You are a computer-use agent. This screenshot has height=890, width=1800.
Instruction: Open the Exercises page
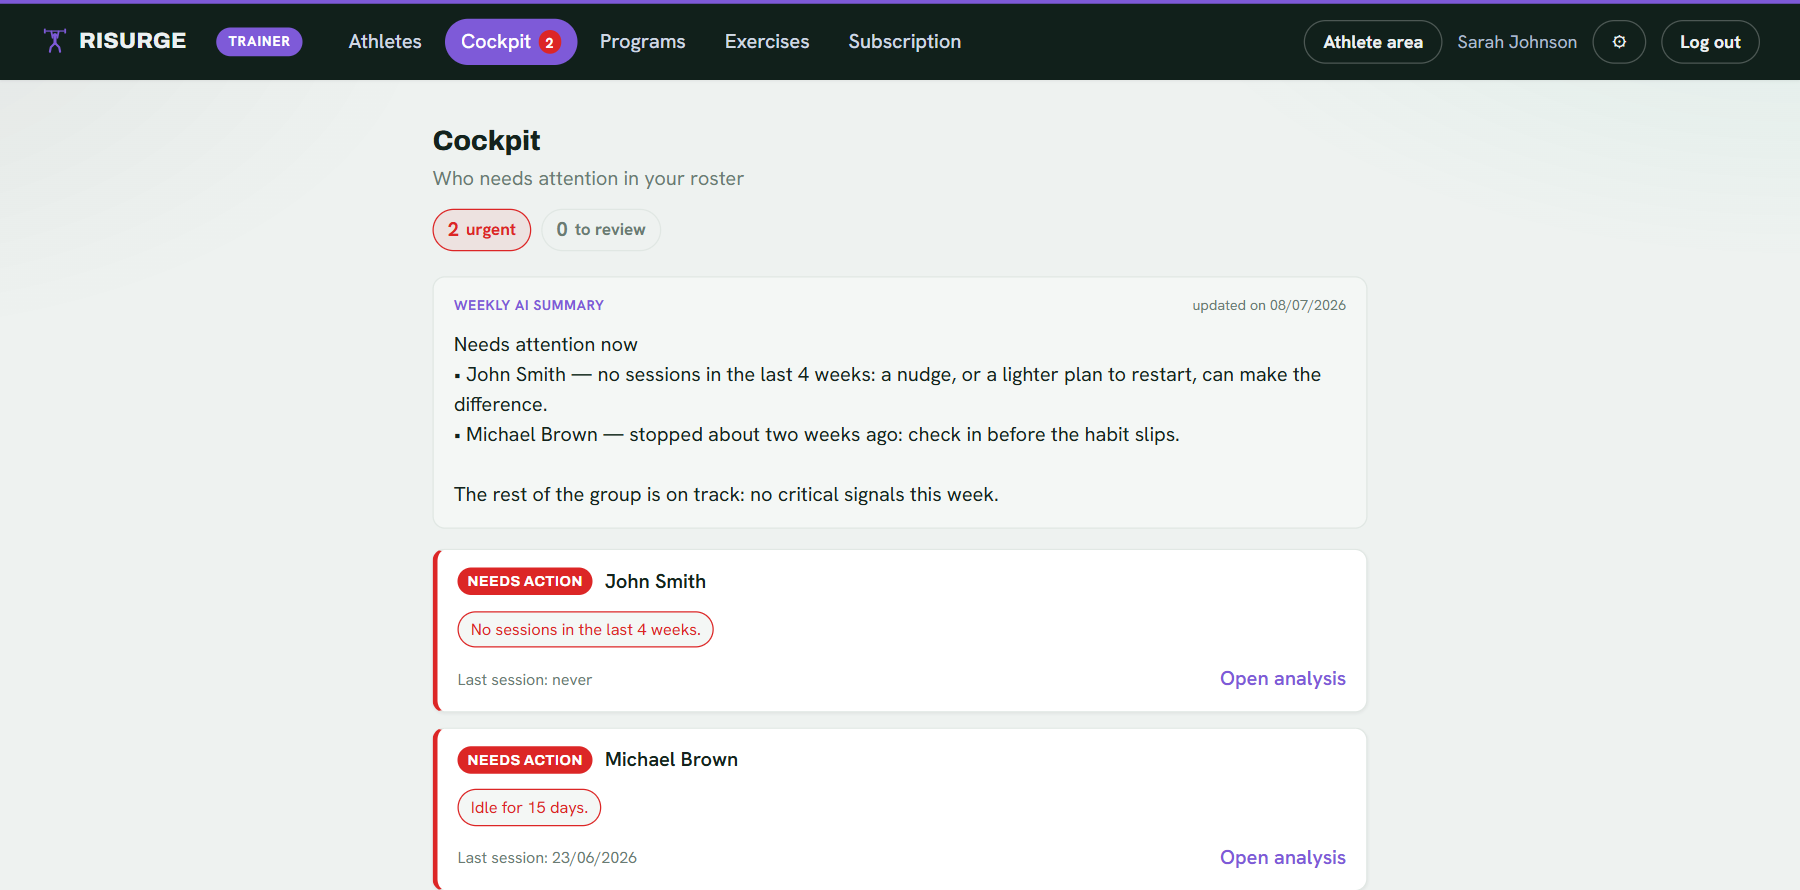[767, 42]
